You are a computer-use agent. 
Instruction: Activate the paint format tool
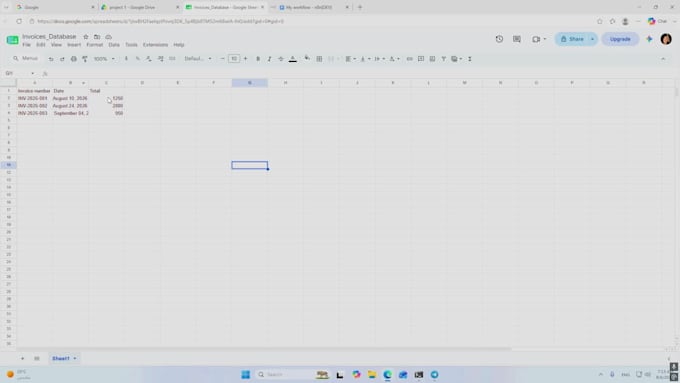[85, 59]
